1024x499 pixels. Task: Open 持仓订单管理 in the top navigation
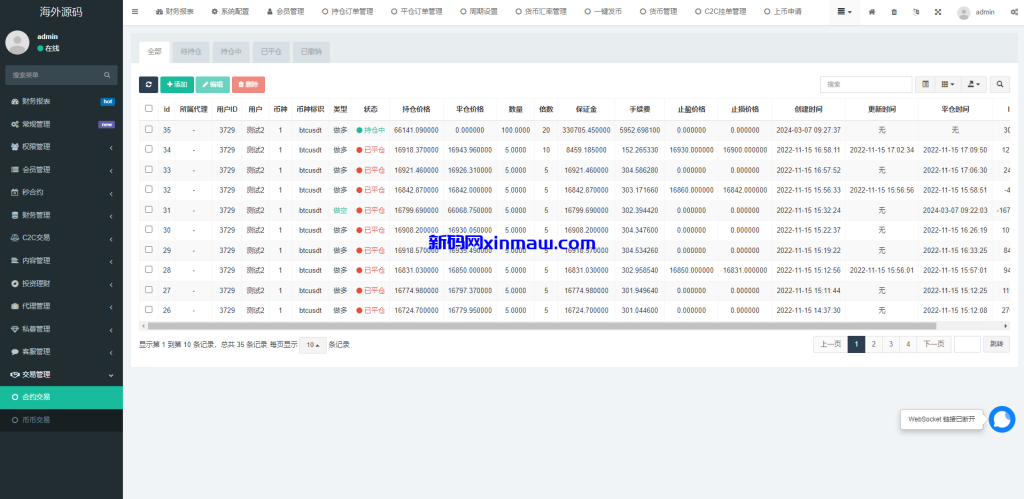pos(347,12)
